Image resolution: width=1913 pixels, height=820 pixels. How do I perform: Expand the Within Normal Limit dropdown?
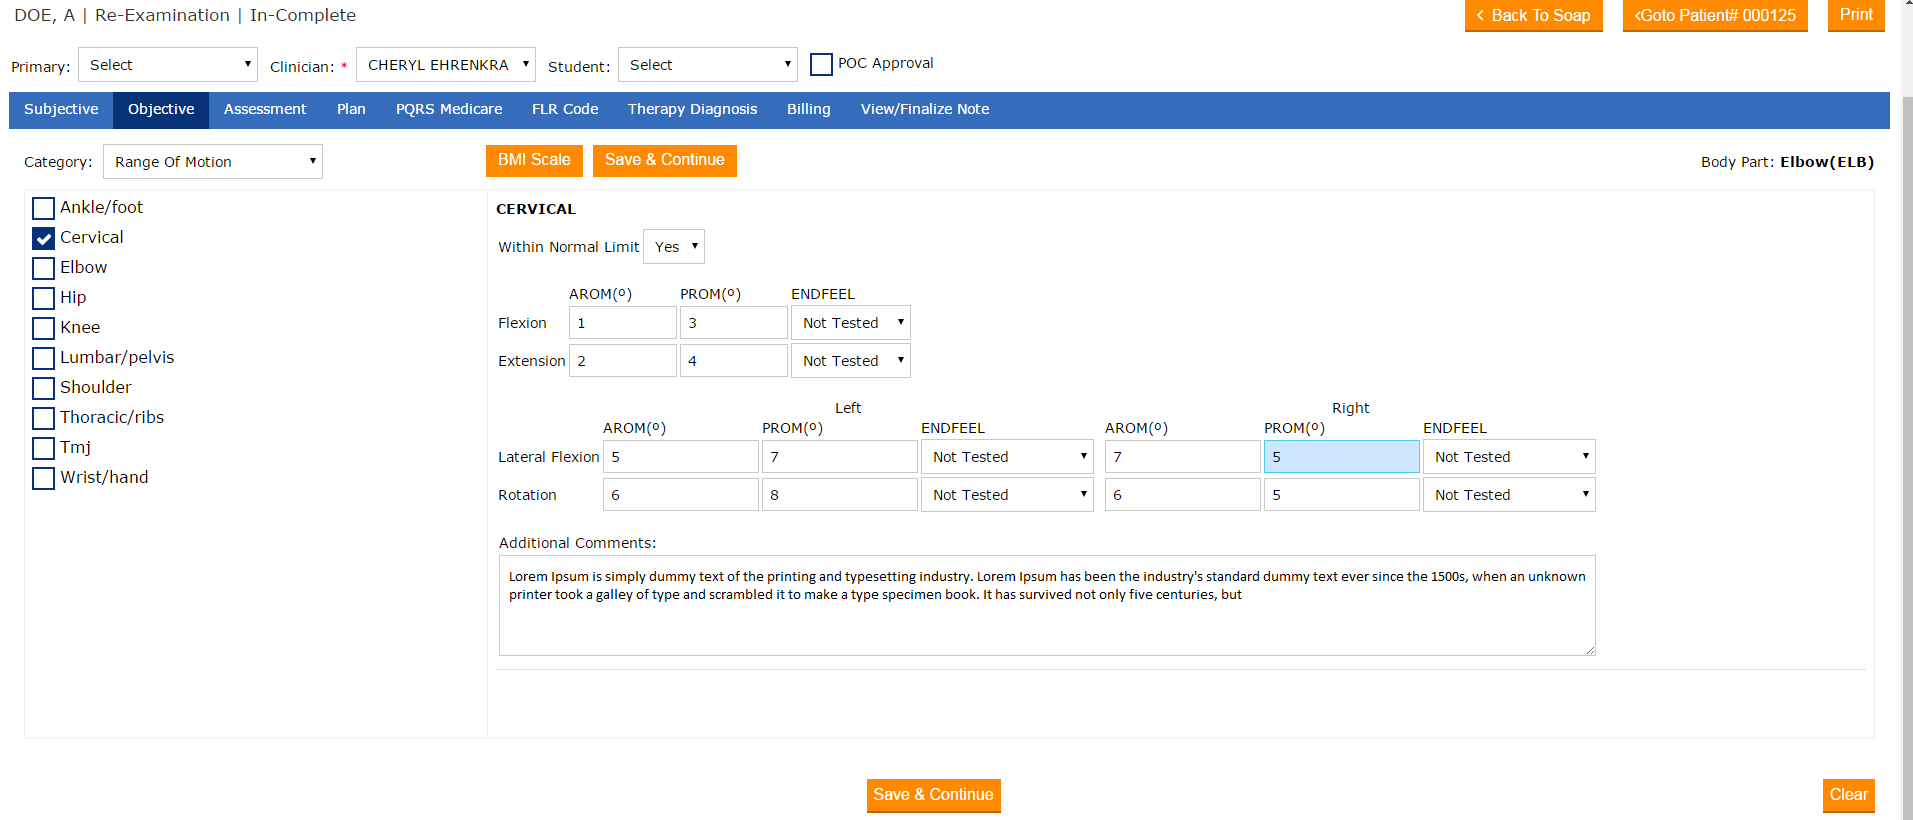pos(674,247)
